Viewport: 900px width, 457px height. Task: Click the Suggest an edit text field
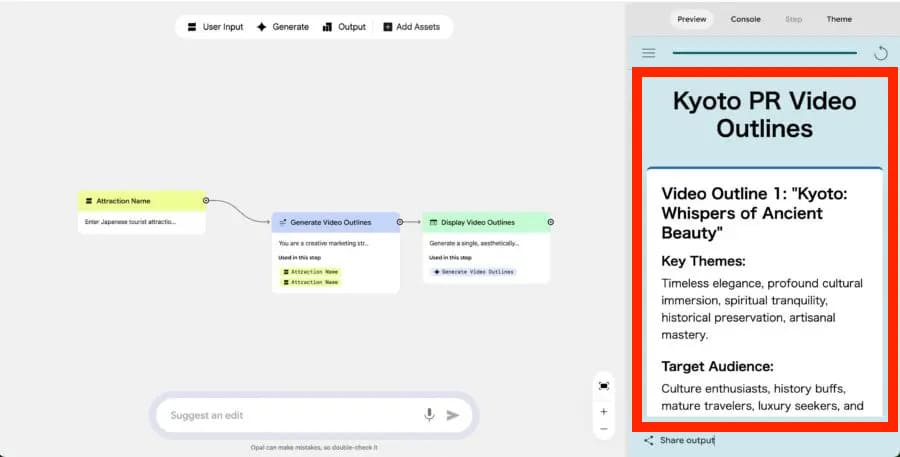(x=290, y=415)
